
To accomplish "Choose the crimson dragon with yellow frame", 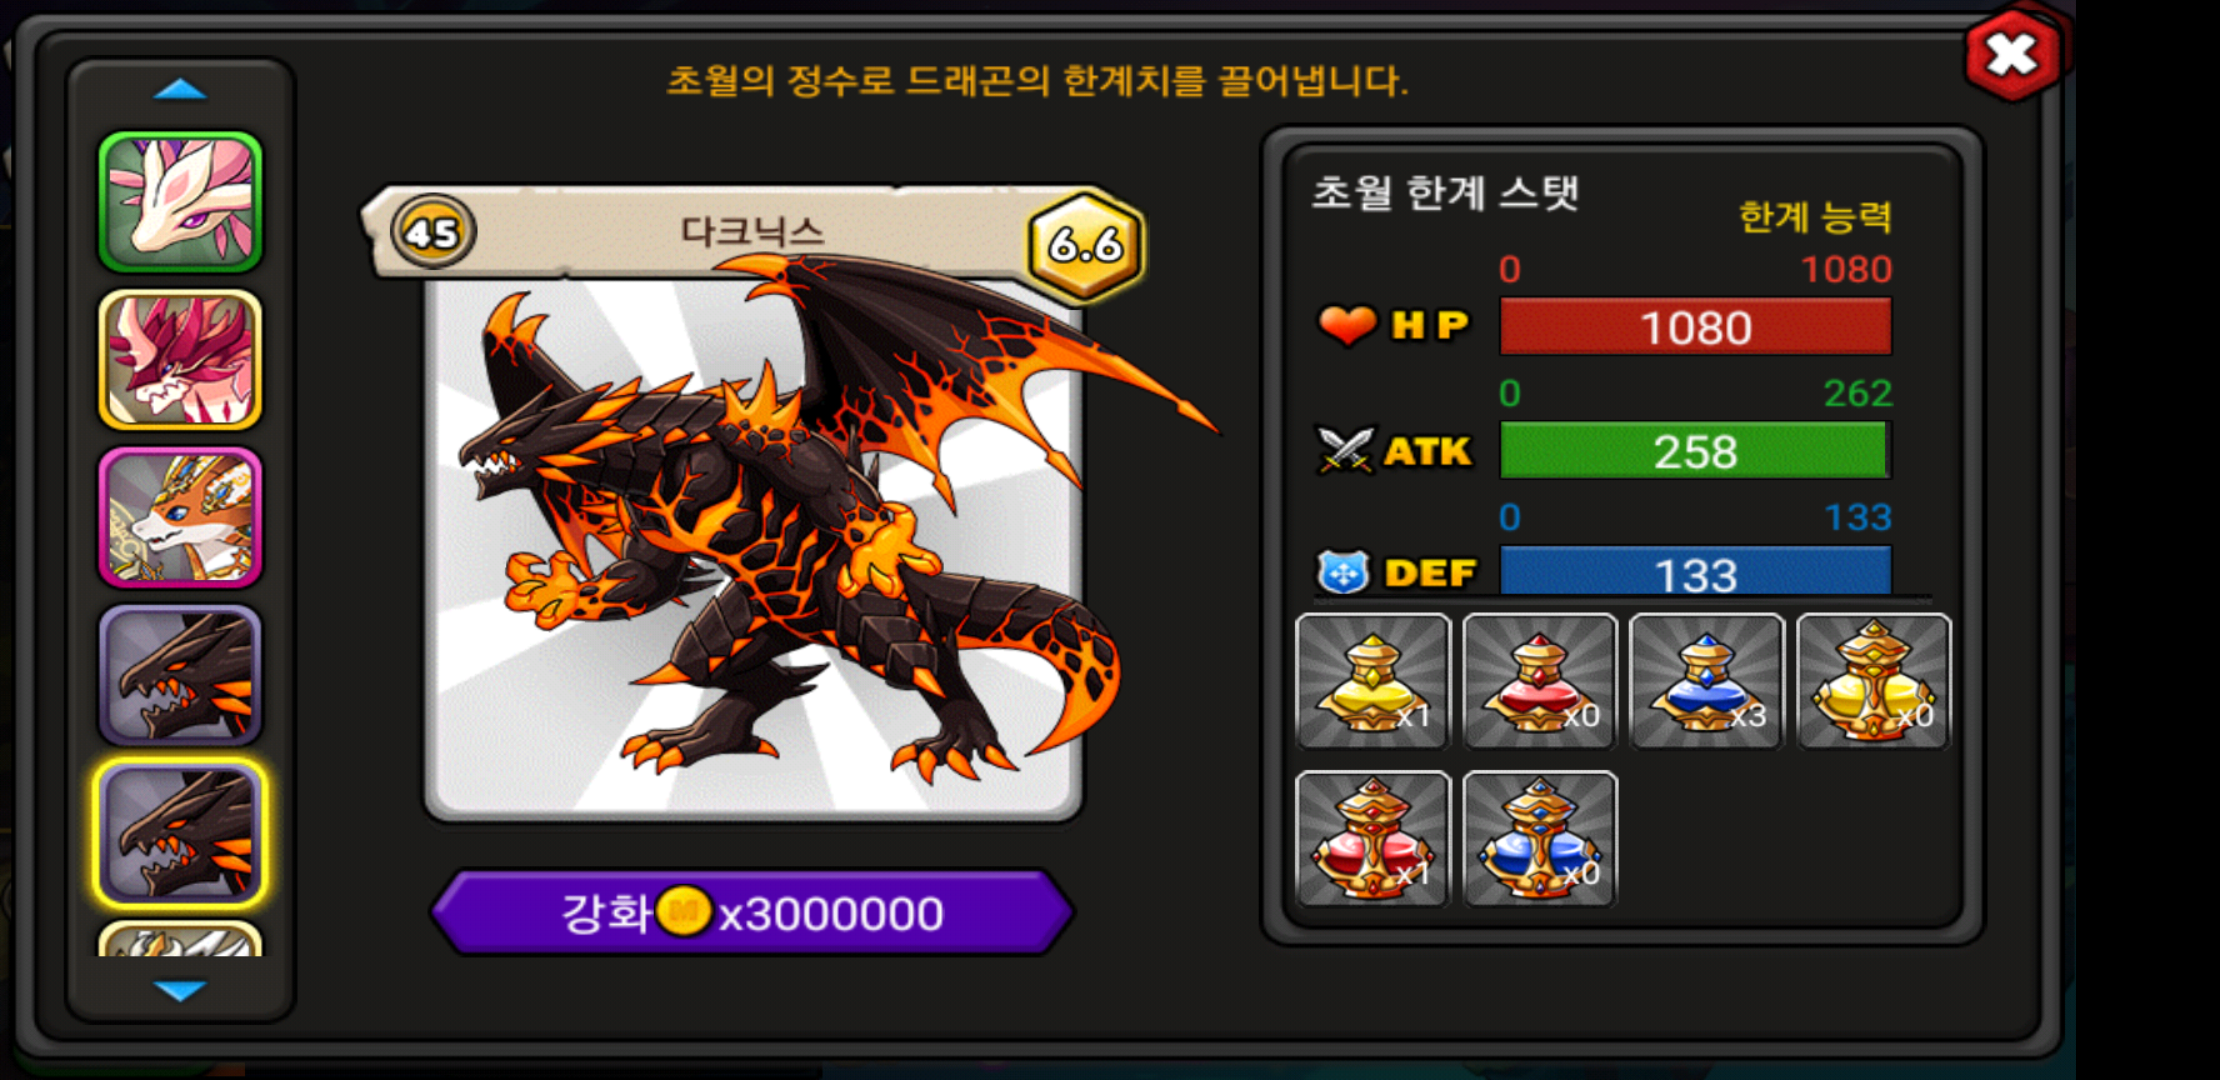I will (180, 360).
